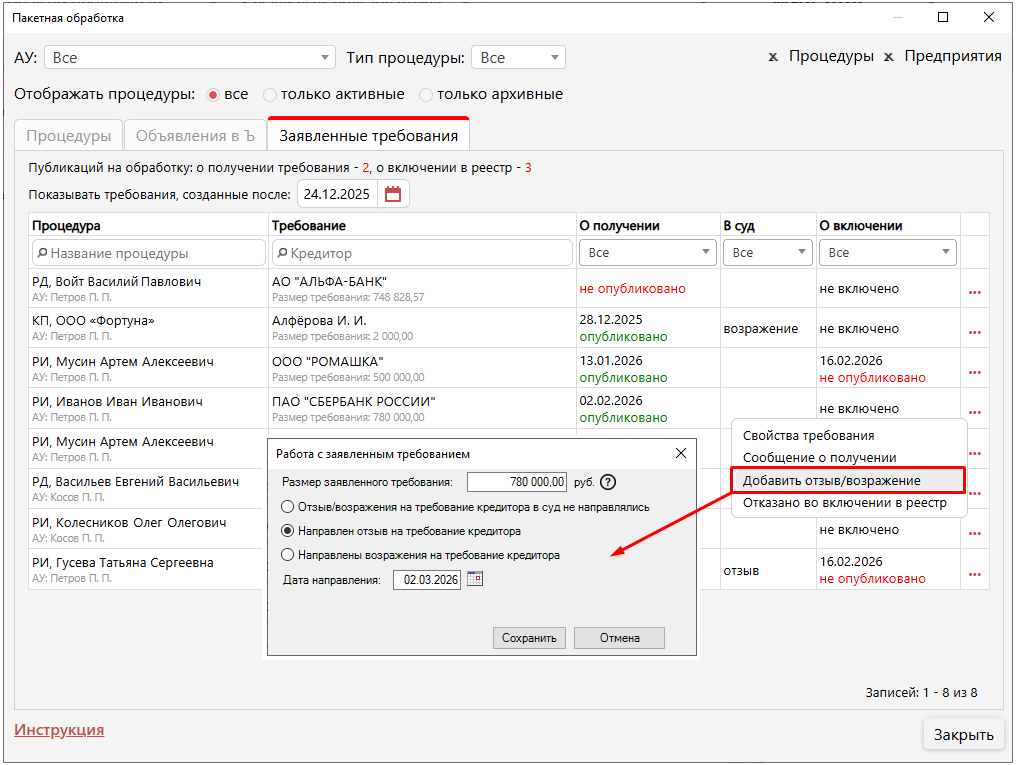Open the calendar for the requirements date filter

[393, 195]
